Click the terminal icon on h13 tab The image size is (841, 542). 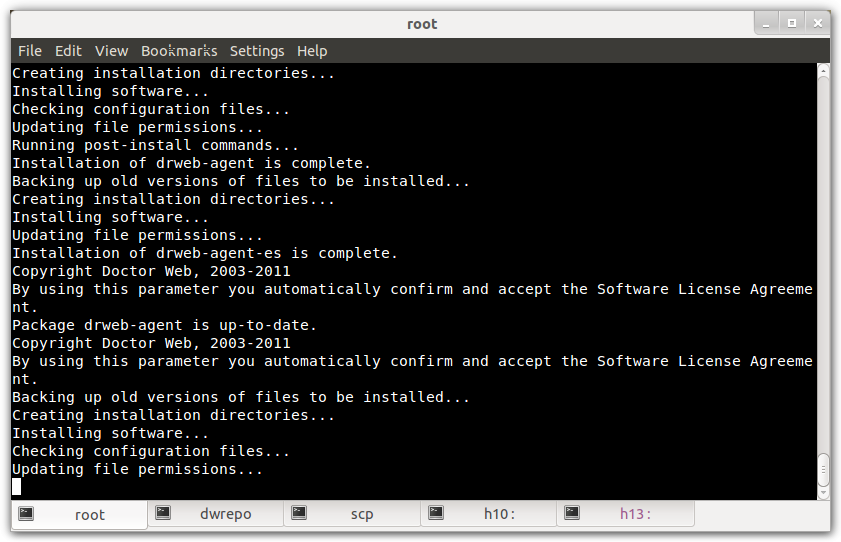pos(572,513)
